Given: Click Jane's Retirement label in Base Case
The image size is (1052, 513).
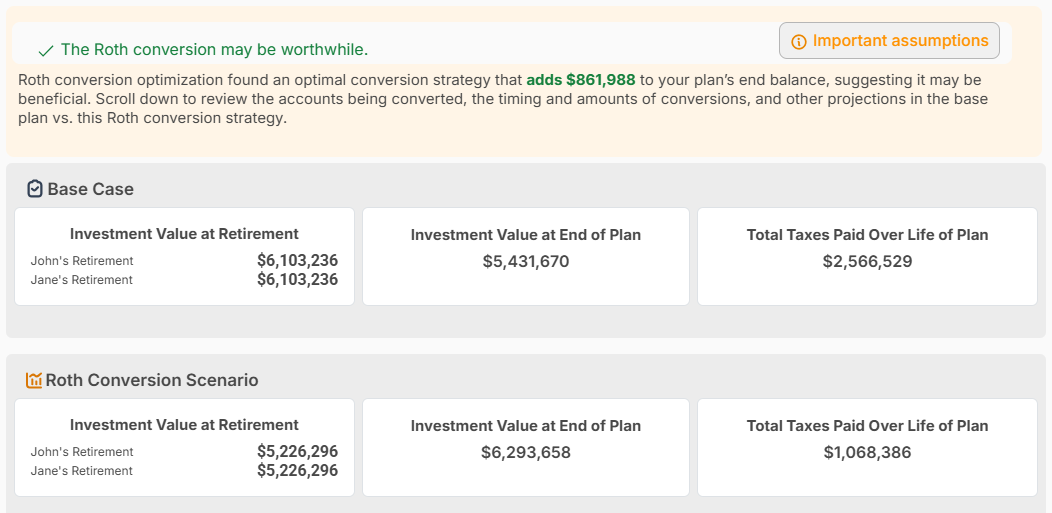Looking at the screenshot, I should (82, 280).
